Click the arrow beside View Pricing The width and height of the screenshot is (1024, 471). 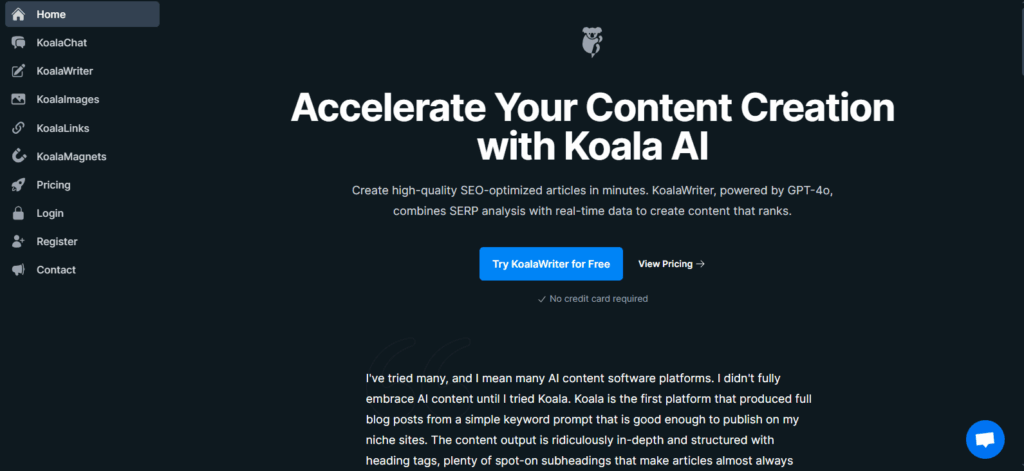pyautogui.click(x=700, y=264)
